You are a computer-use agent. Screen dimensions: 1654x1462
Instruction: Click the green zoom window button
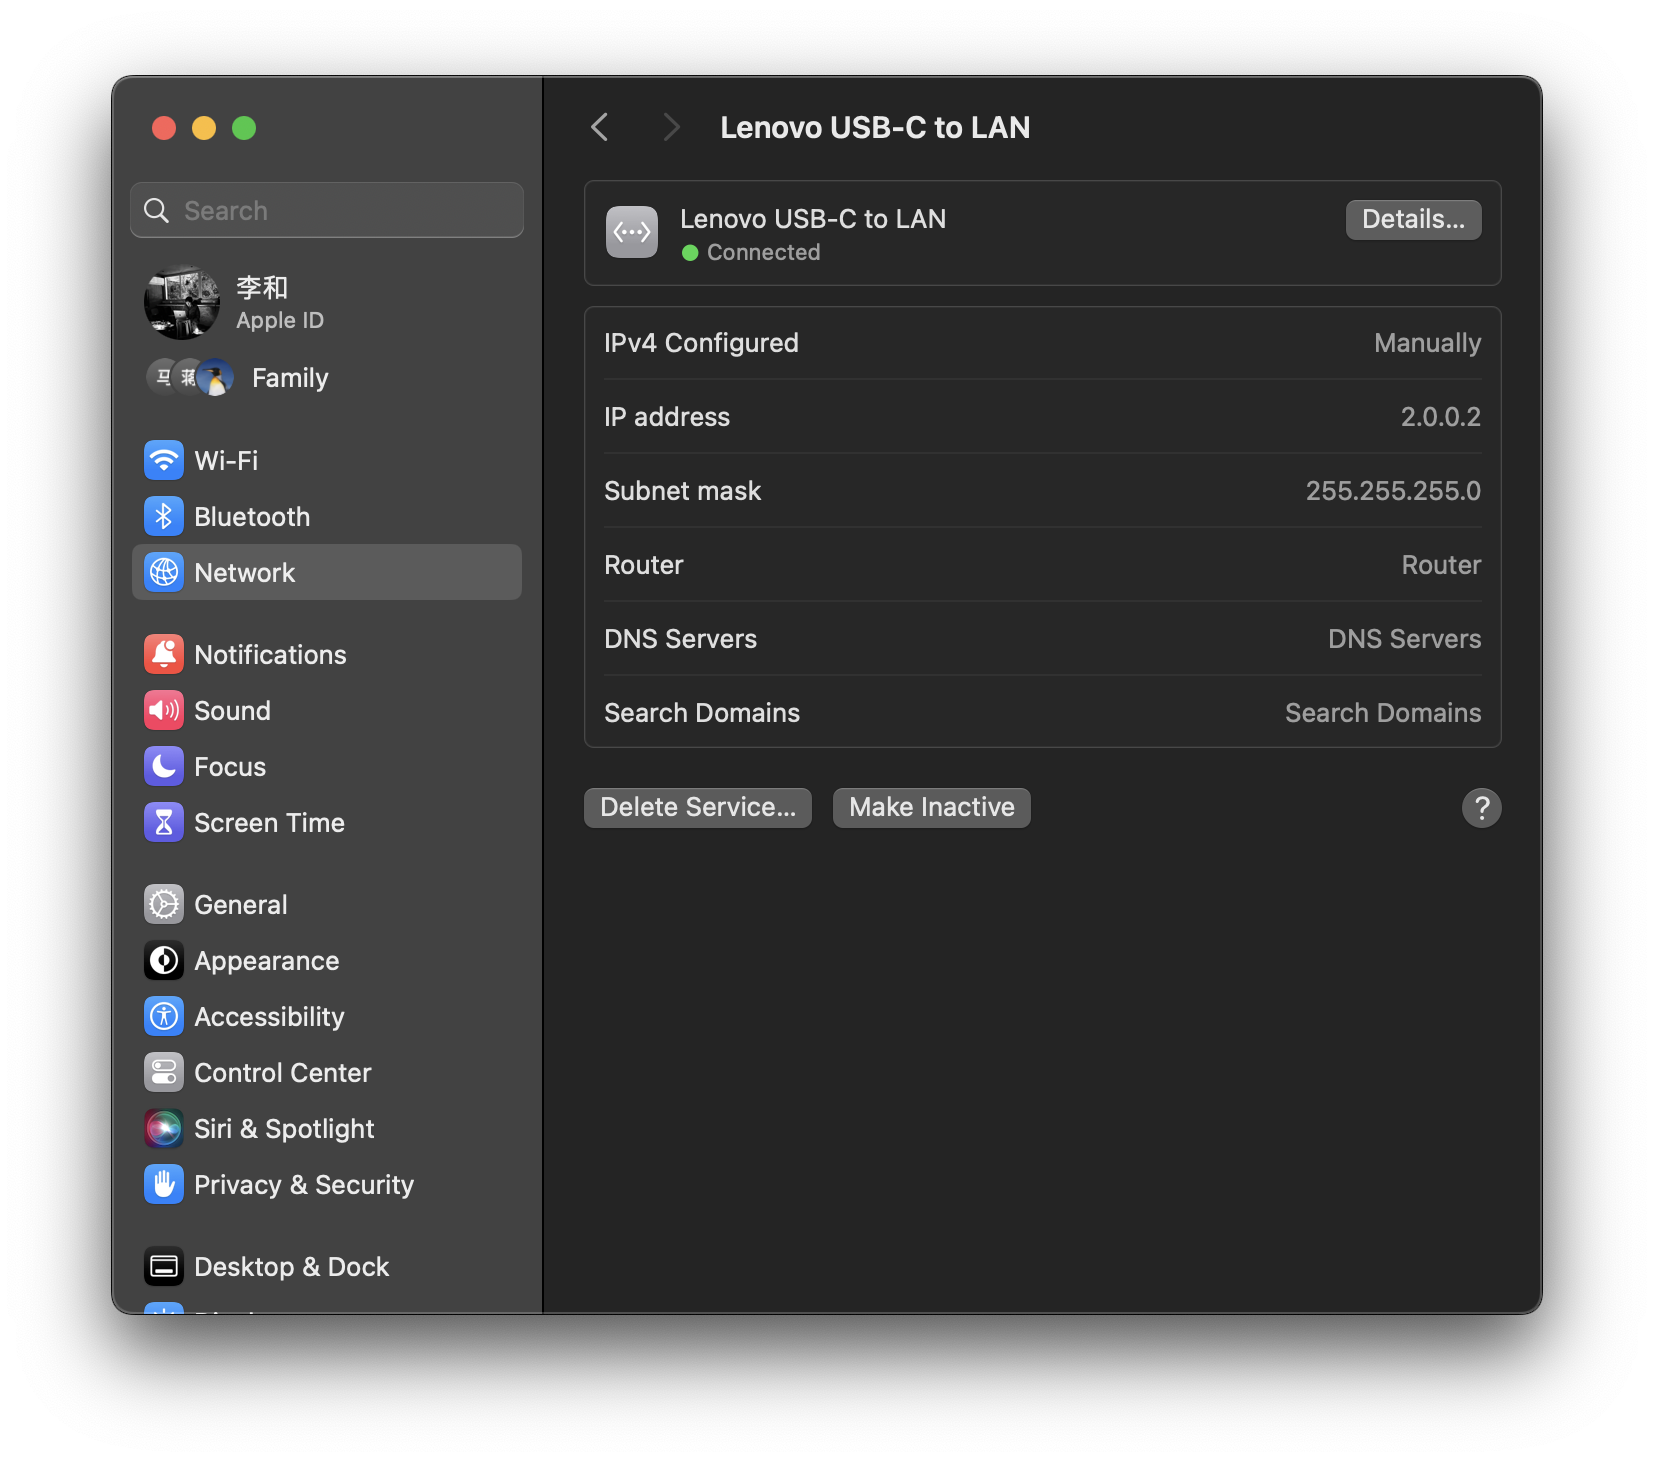[x=244, y=128]
